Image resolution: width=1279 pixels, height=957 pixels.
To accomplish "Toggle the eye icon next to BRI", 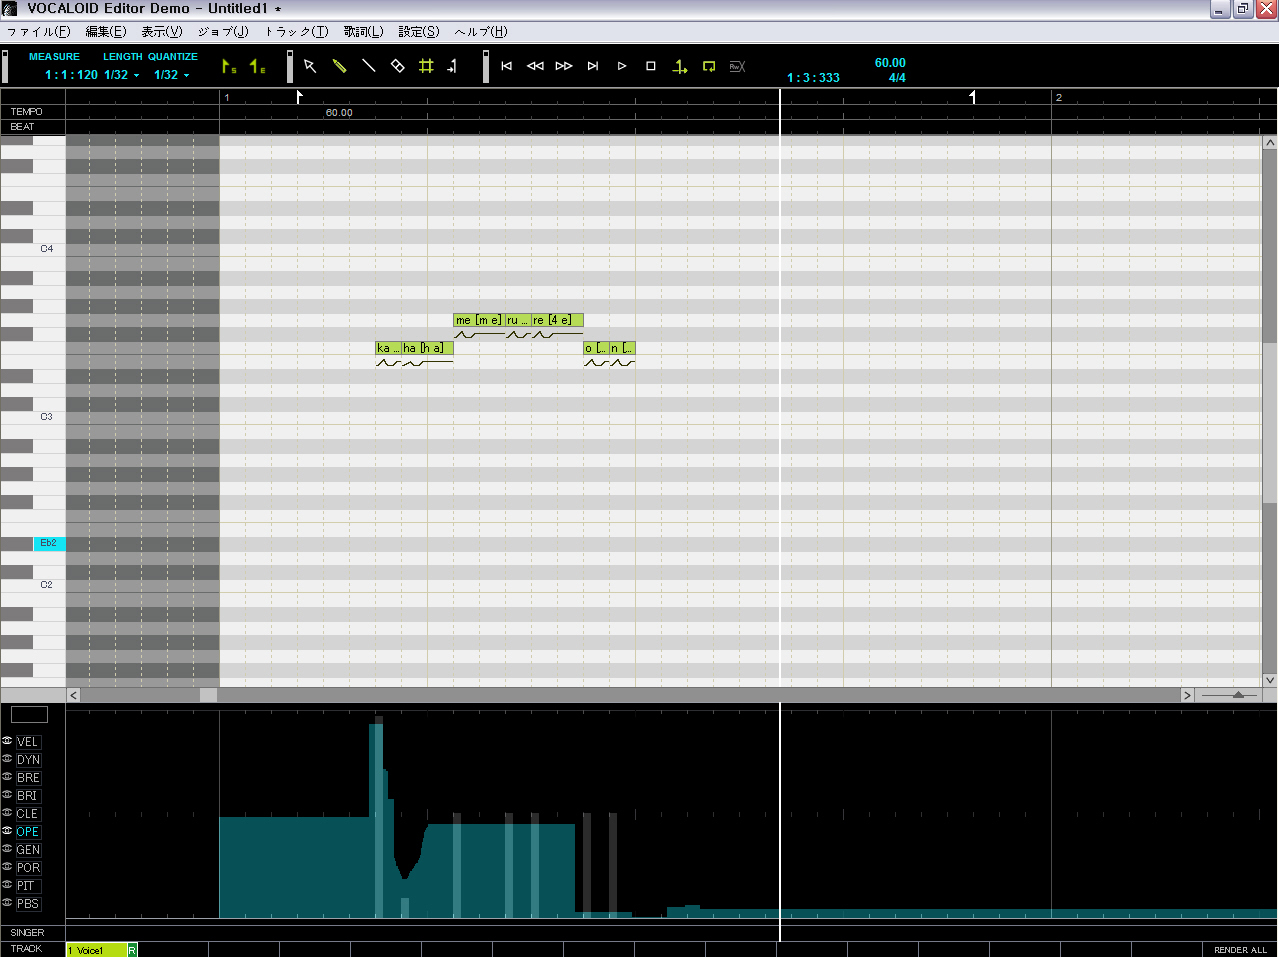I will [7, 795].
